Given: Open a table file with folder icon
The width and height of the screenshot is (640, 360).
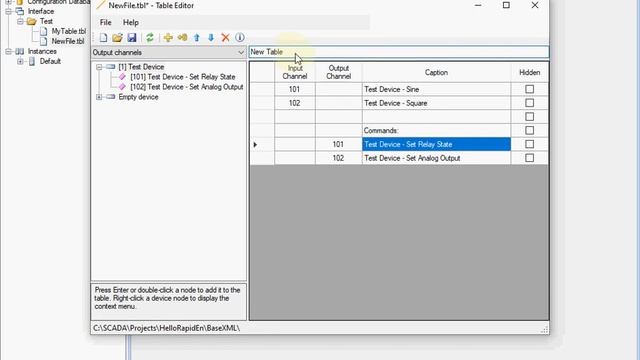Looking at the screenshot, I should (x=117, y=38).
